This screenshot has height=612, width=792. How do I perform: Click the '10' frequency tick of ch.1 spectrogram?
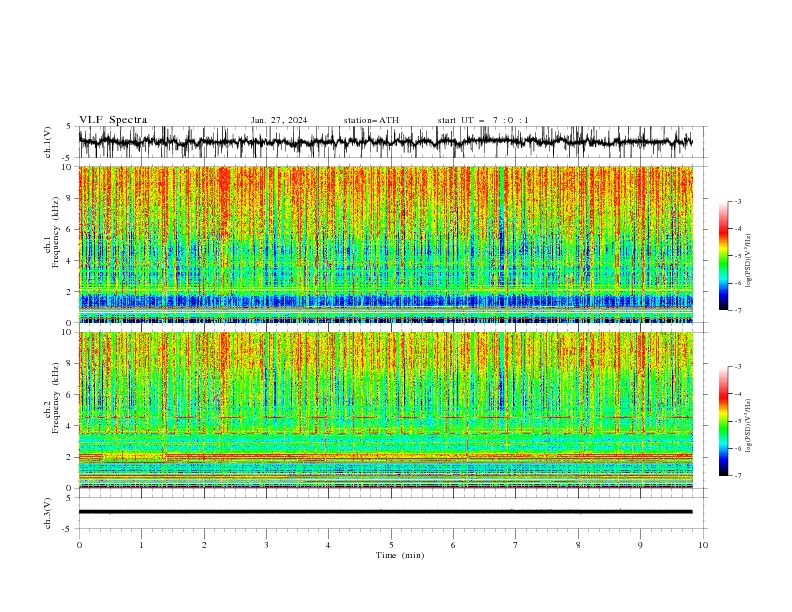[x=69, y=167]
